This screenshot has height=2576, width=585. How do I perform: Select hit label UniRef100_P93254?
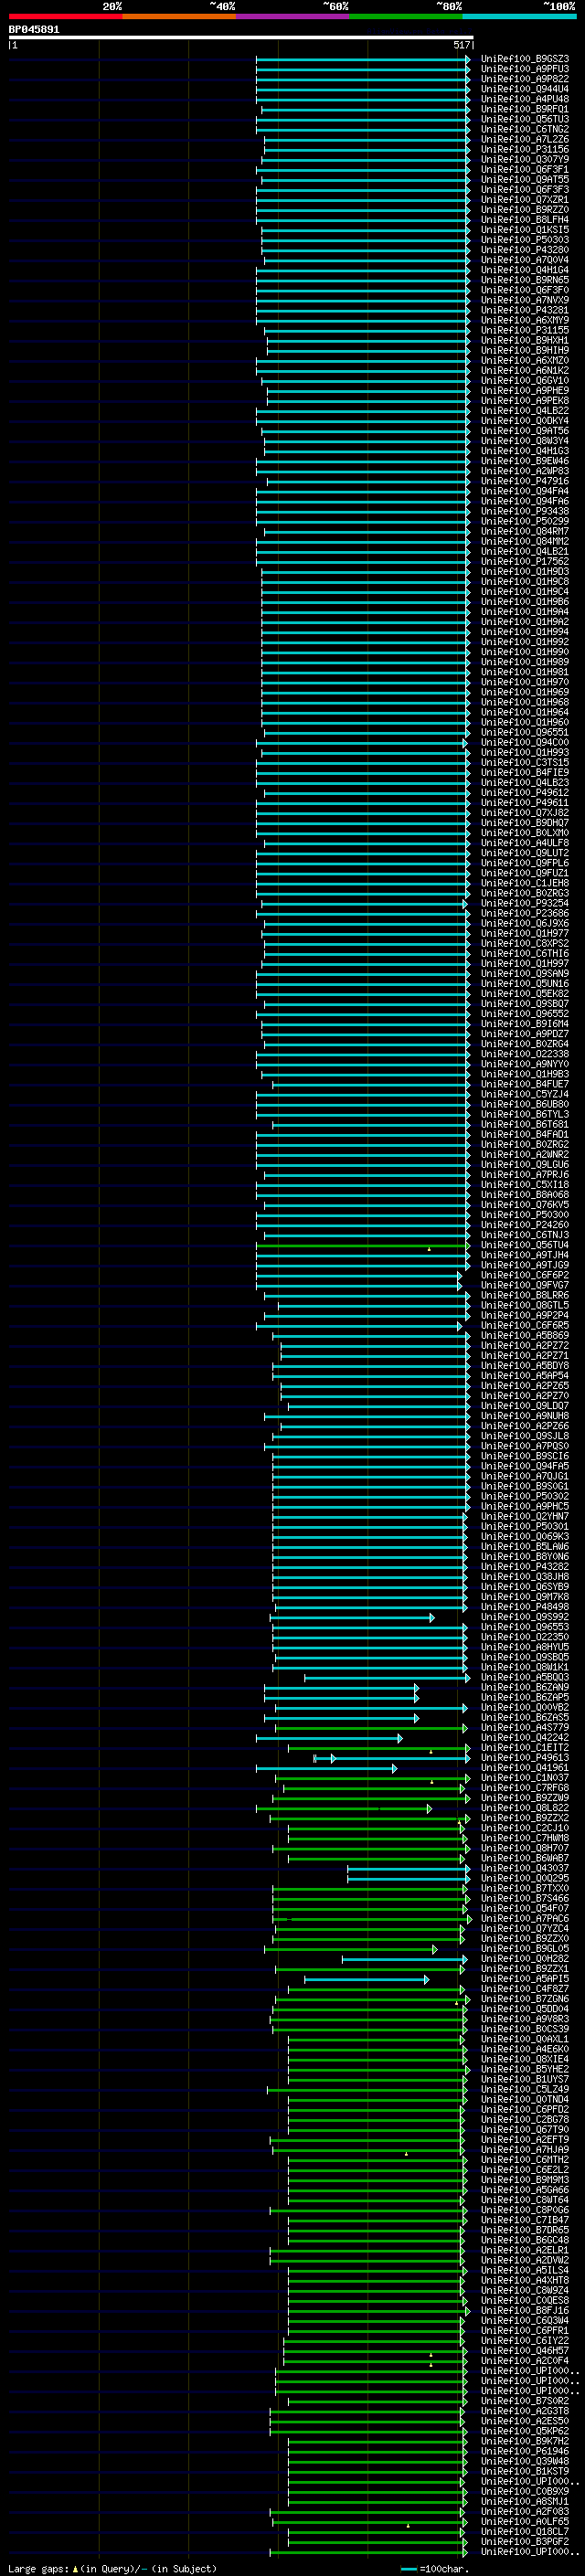[x=525, y=903]
